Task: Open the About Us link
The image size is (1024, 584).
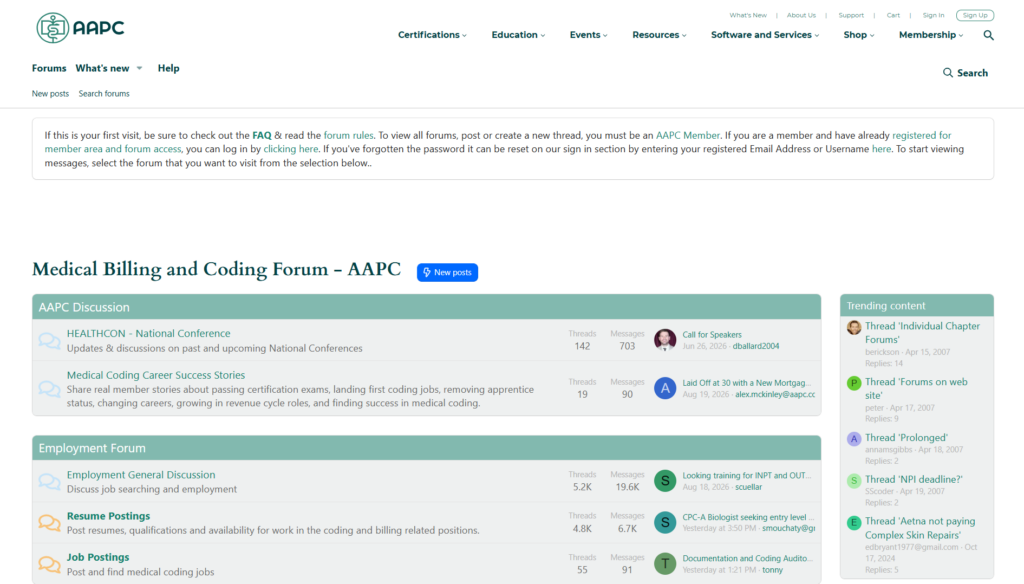Action: (801, 15)
